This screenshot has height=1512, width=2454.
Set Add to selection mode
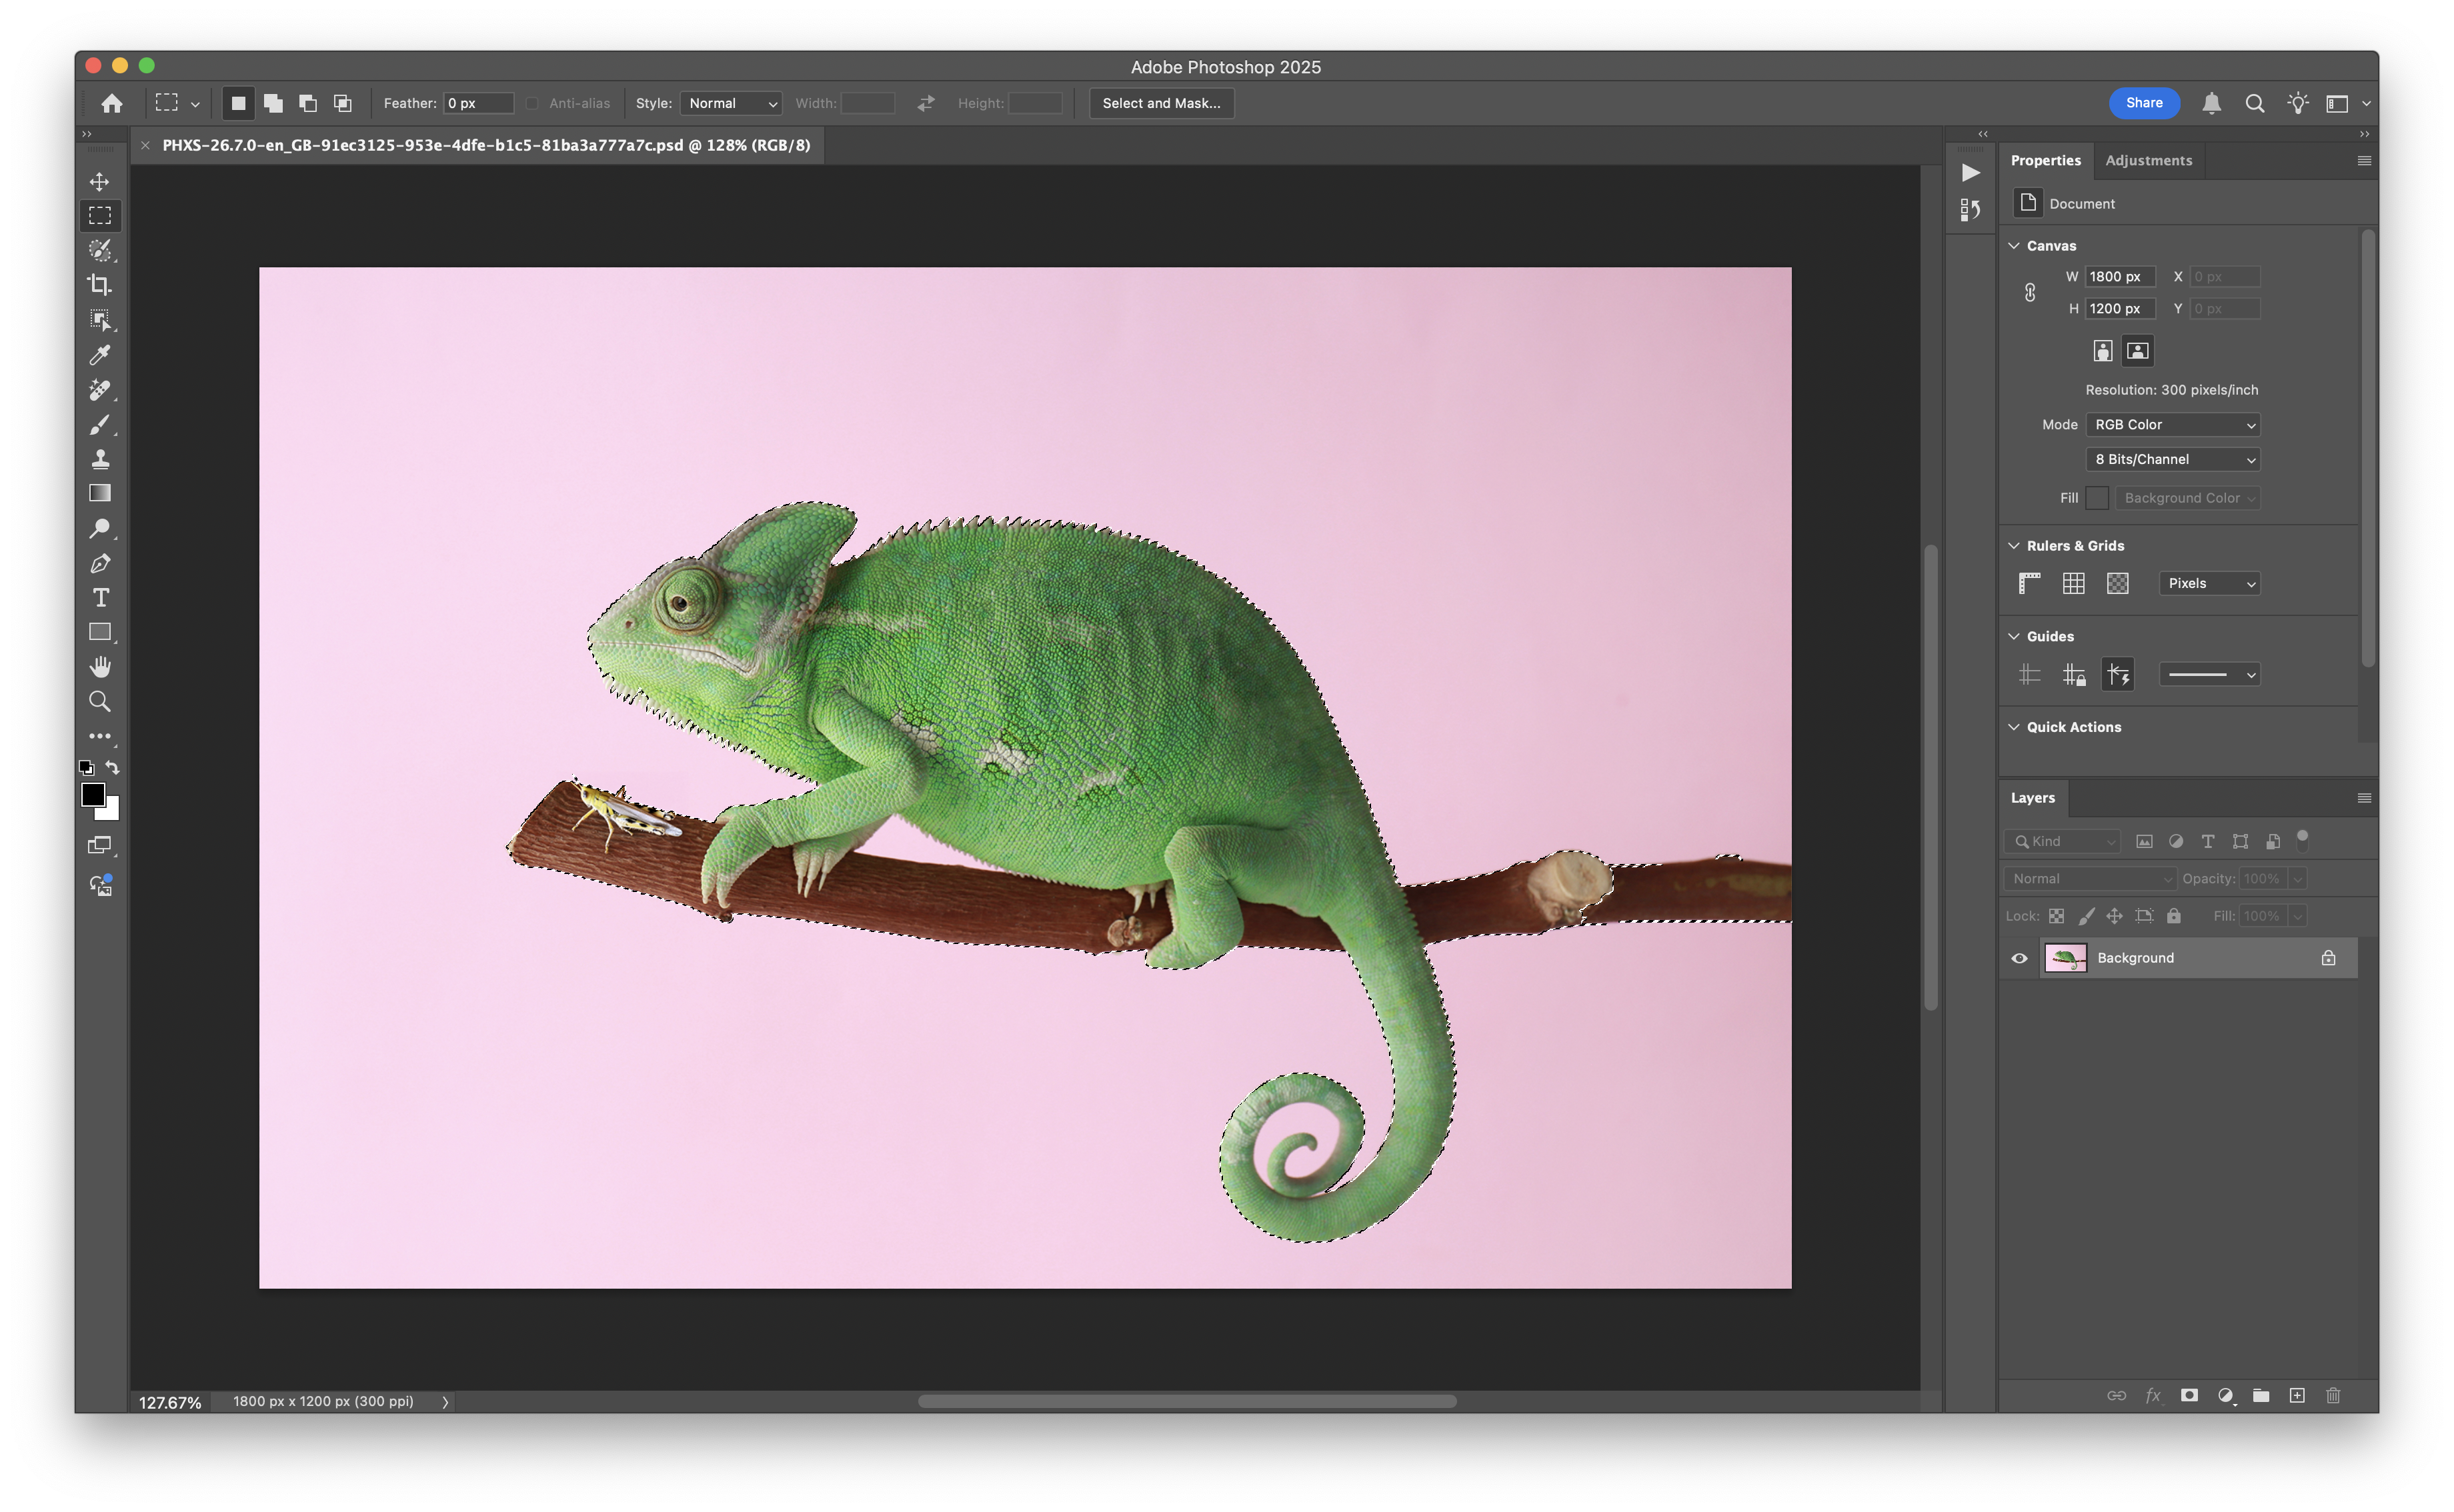point(273,103)
